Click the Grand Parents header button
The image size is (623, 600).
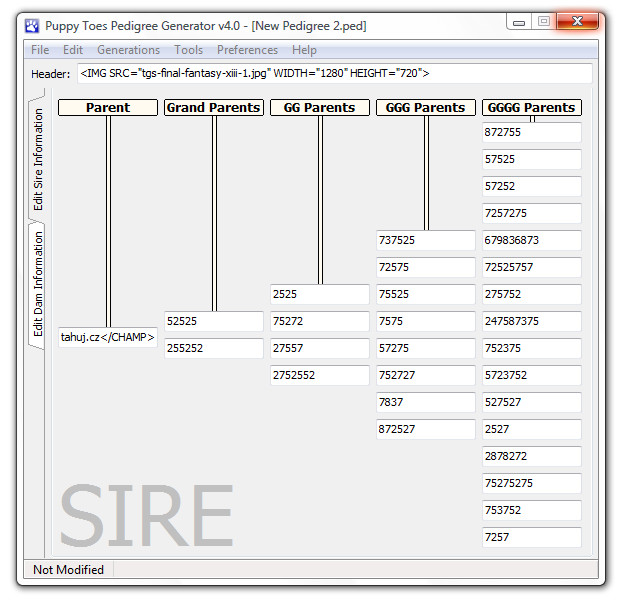[214, 108]
